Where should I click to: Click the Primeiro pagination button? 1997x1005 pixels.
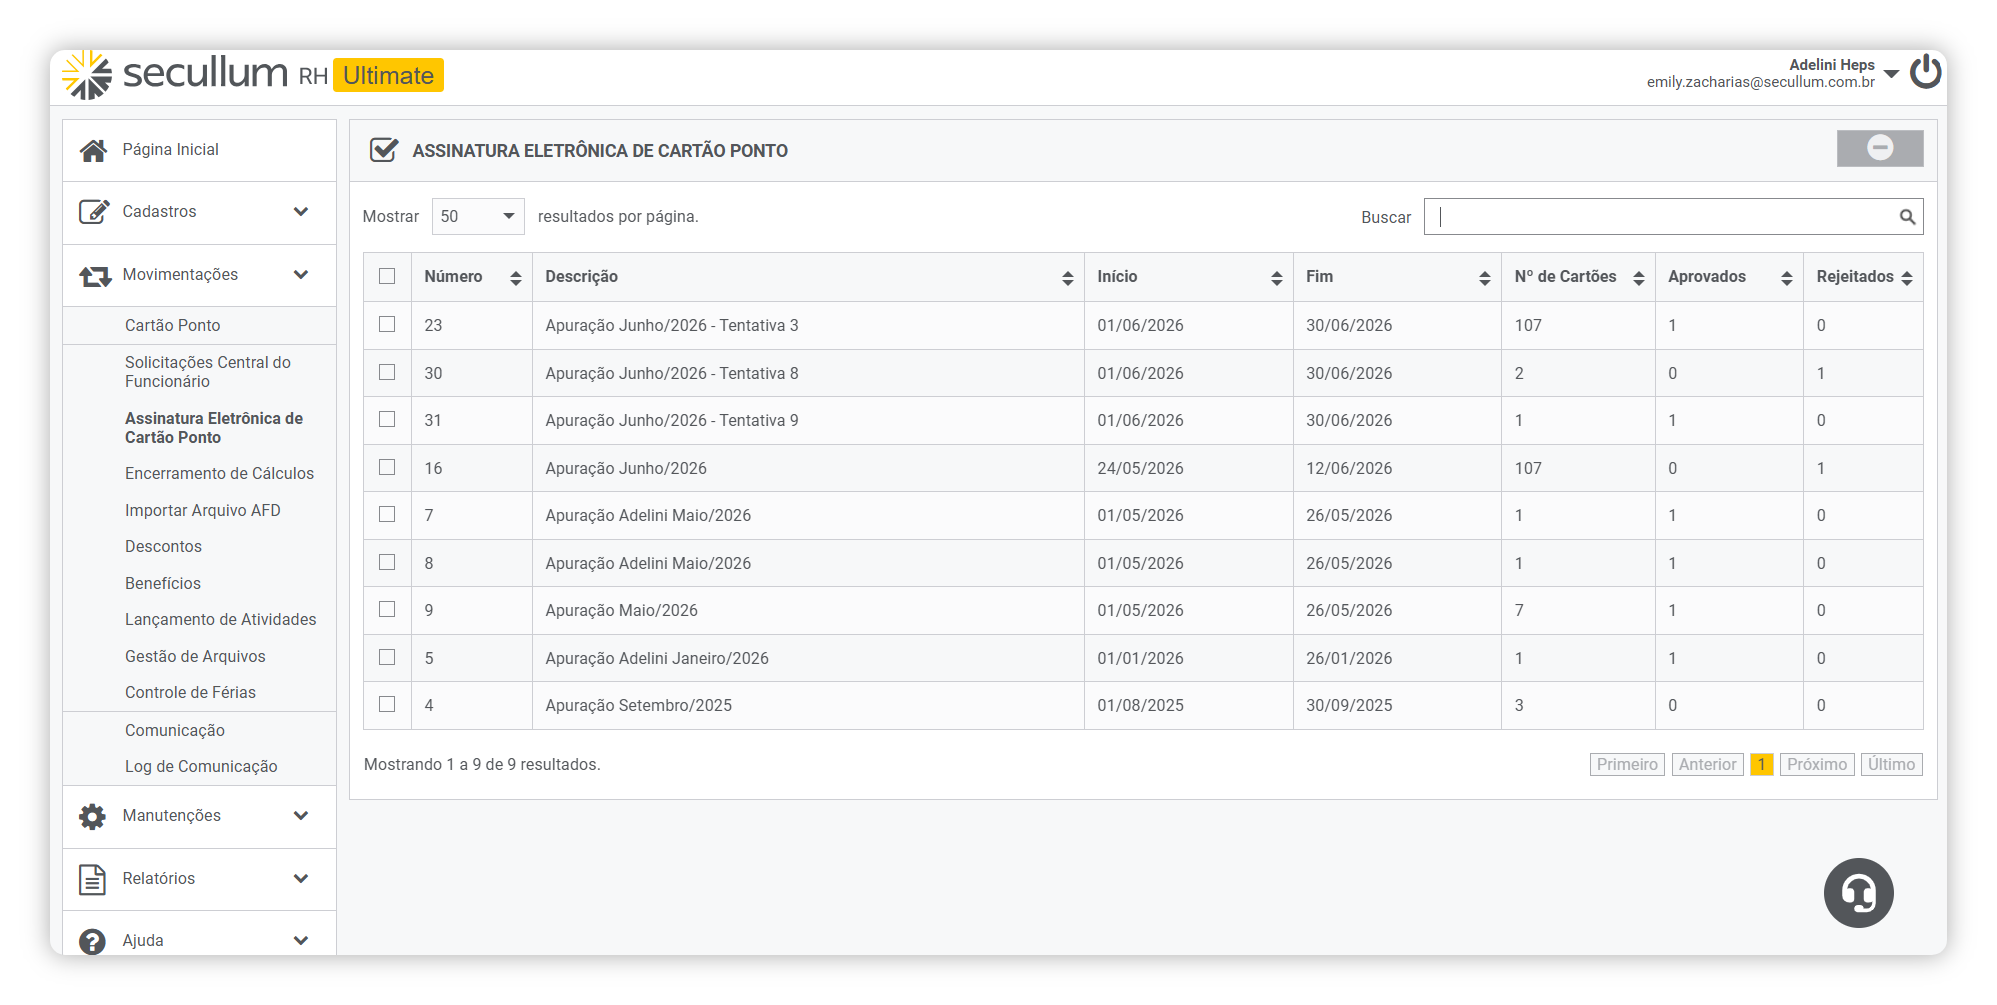[x=1627, y=765]
